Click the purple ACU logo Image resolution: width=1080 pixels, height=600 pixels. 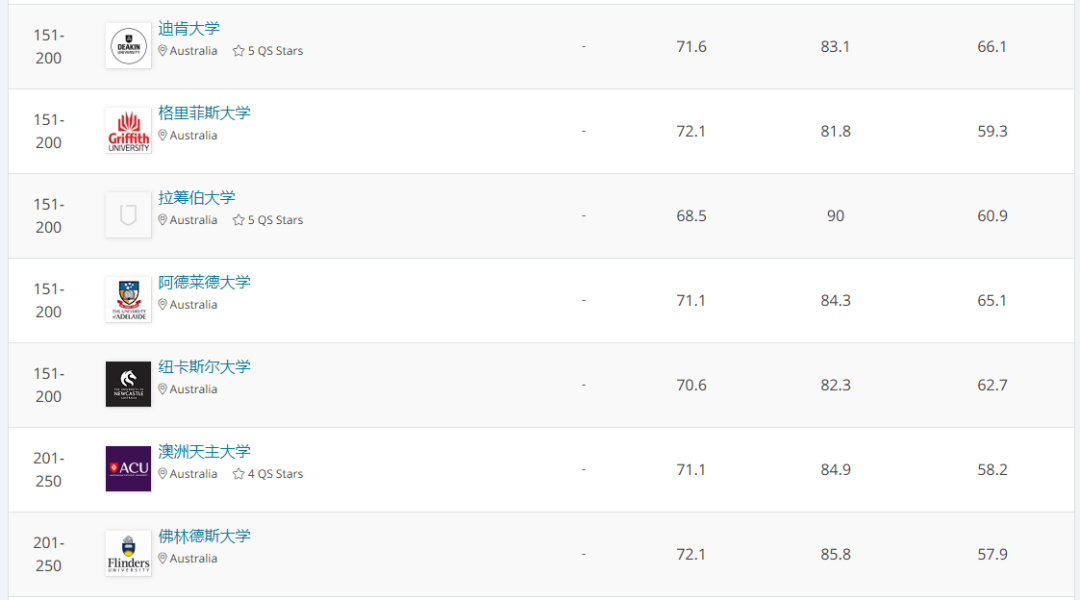pyautogui.click(x=128, y=469)
